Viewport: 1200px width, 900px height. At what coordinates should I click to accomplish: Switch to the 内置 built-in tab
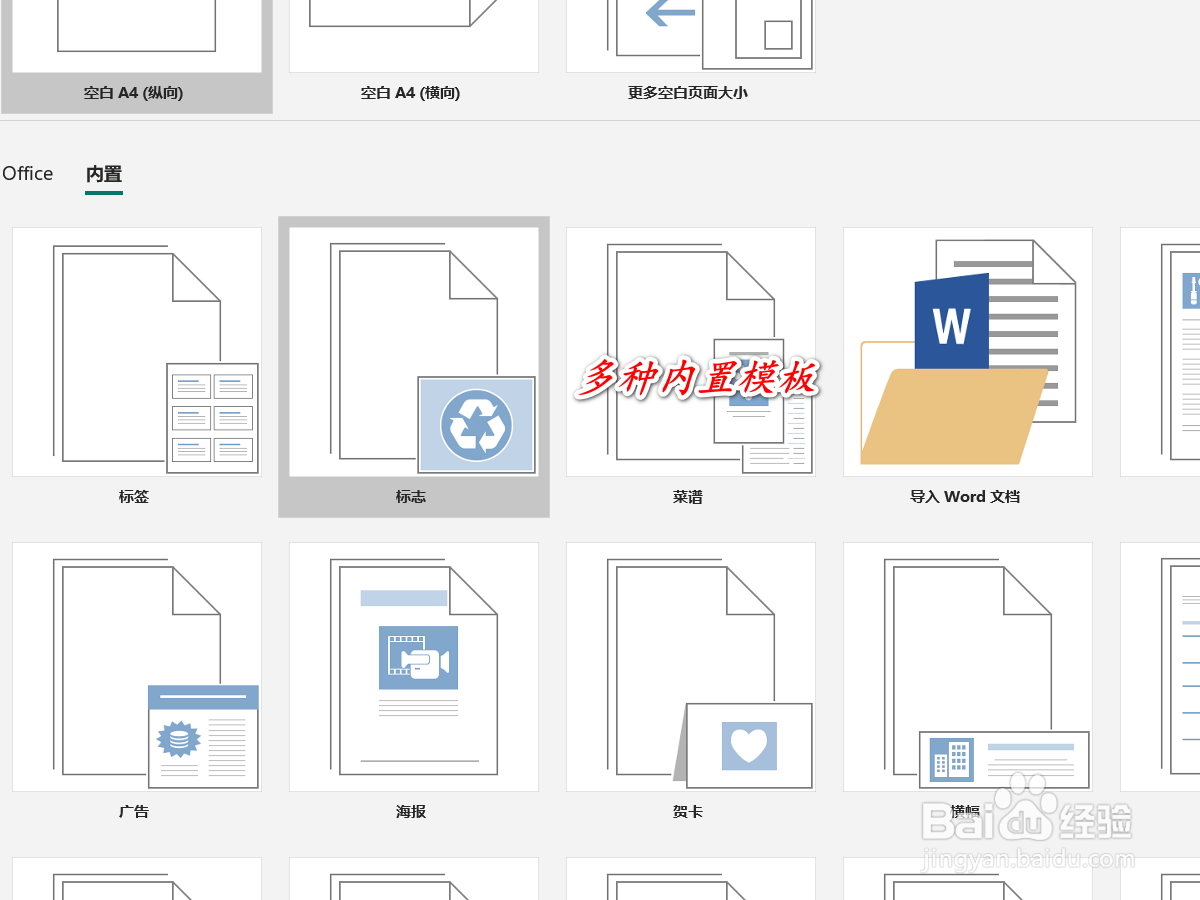coord(104,174)
